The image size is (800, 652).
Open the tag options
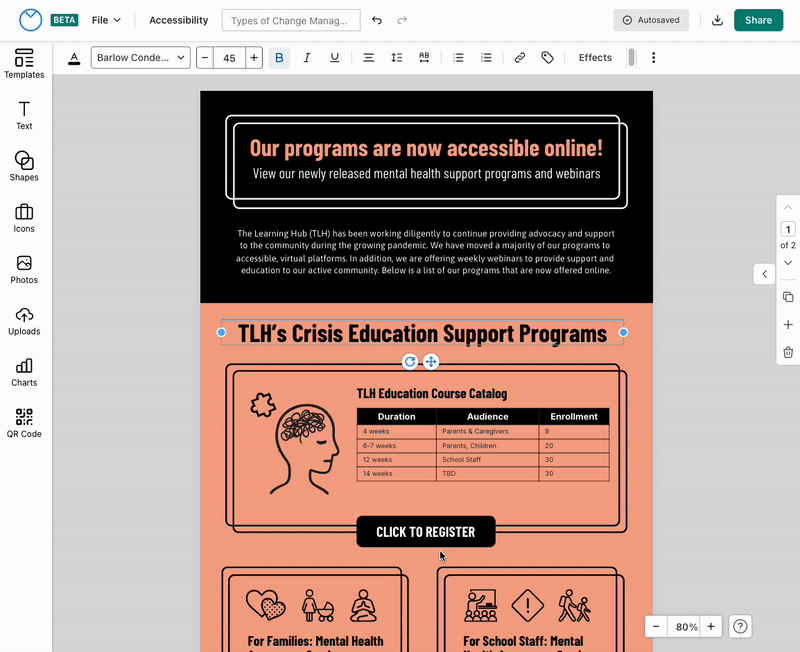tap(547, 58)
